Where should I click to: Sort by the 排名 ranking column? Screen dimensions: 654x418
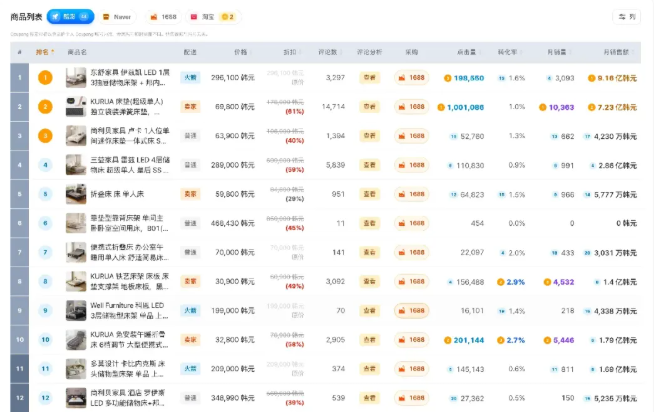(x=45, y=52)
